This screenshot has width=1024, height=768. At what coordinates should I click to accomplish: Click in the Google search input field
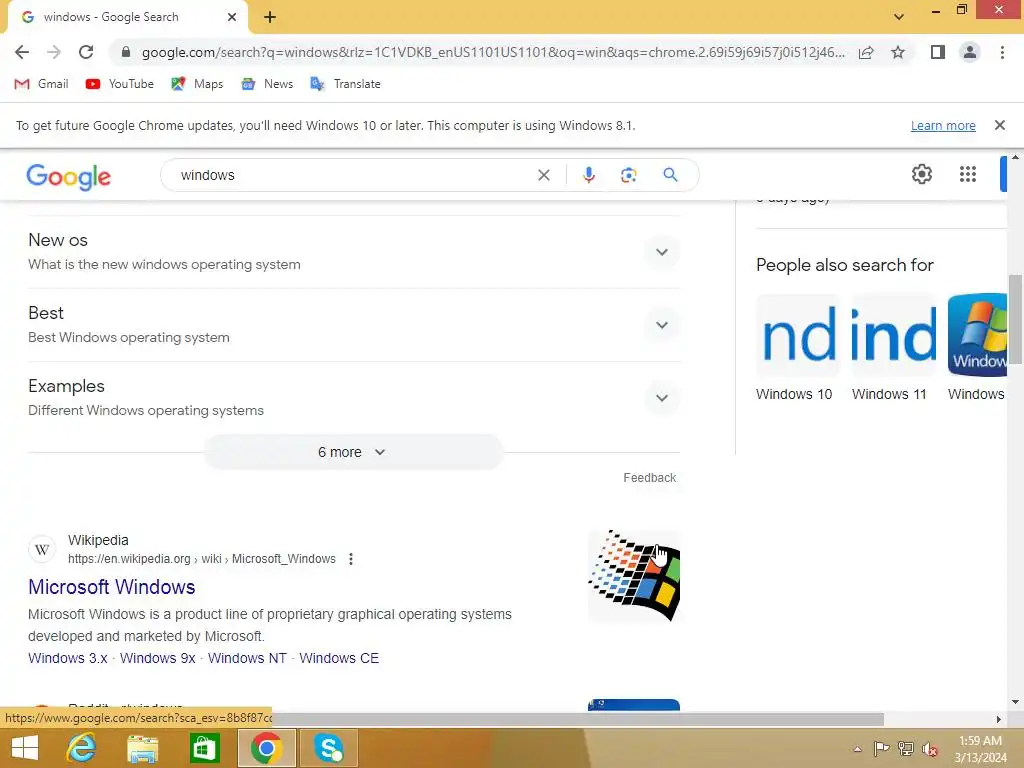pos(353,175)
